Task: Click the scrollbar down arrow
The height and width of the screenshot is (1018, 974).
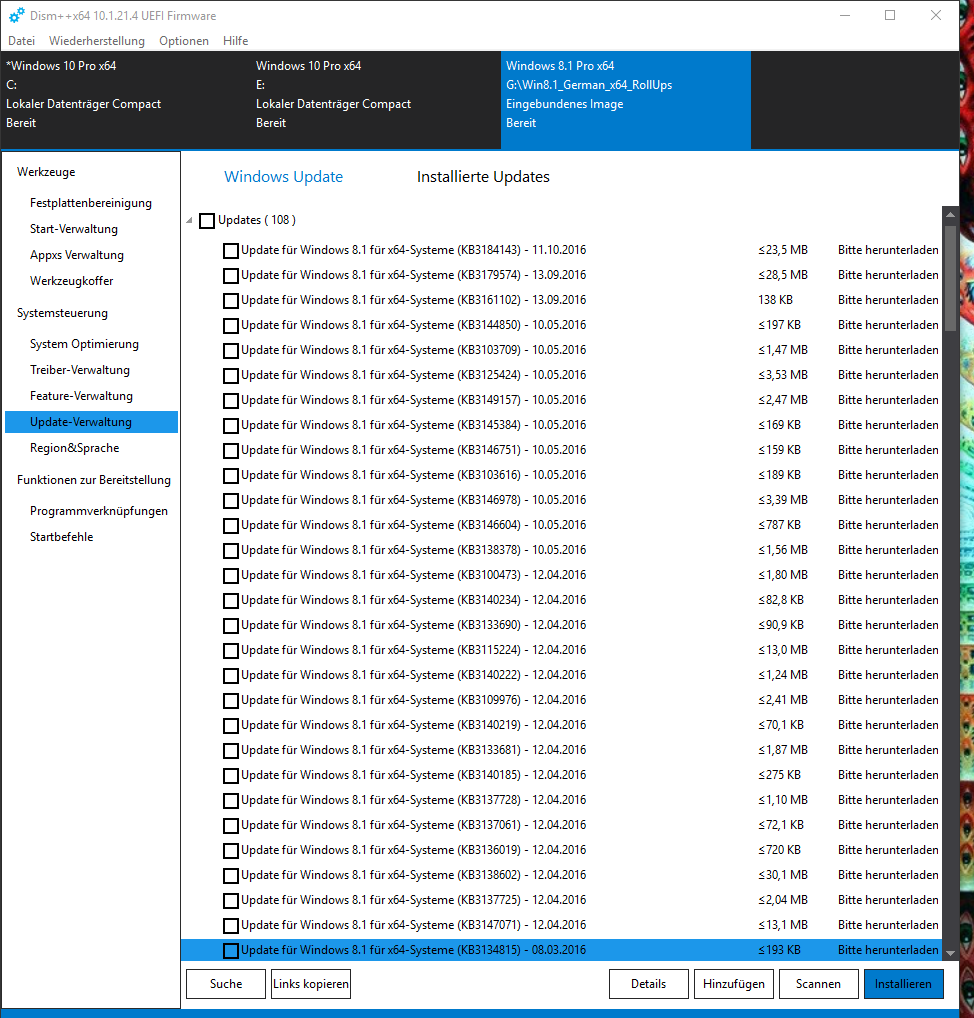Action: click(x=951, y=954)
